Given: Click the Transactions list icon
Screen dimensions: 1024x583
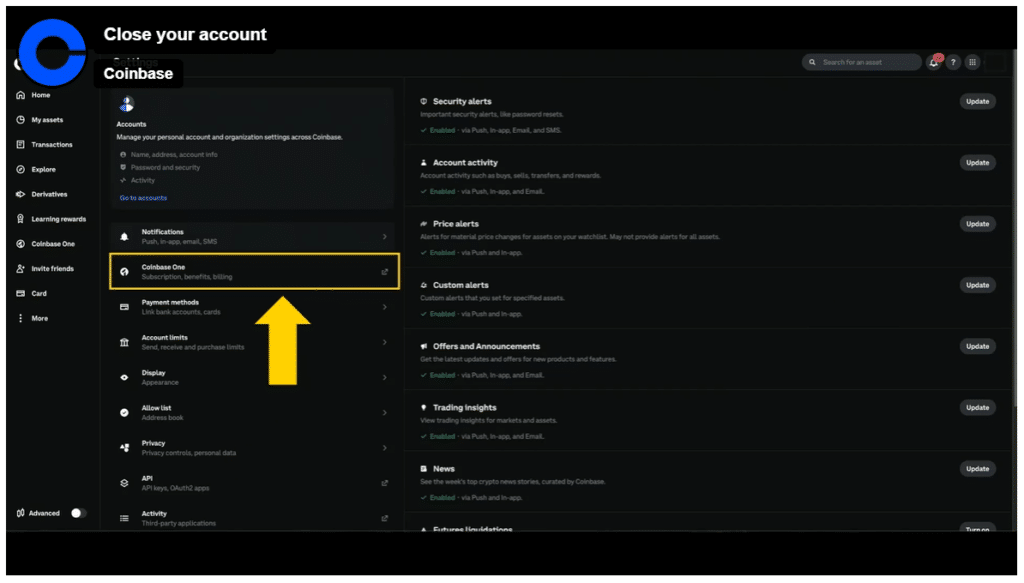Looking at the screenshot, I should [20, 145].
